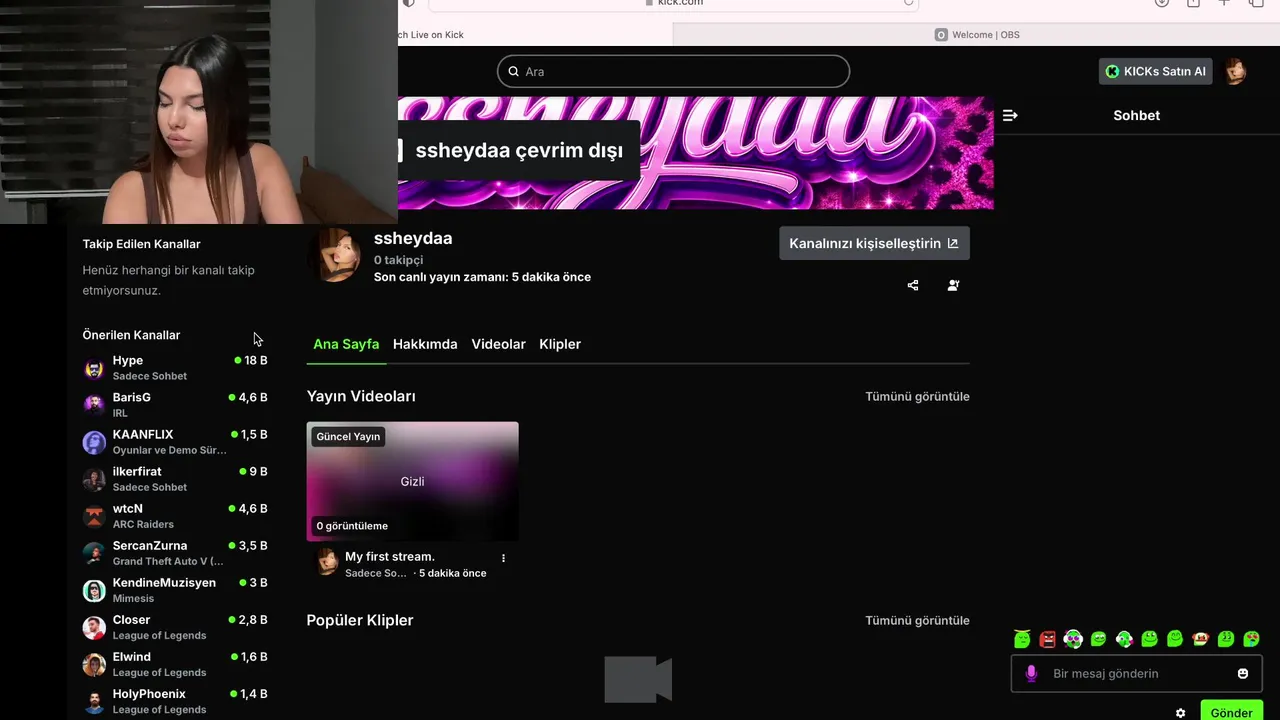Click the purple microphone icon in chat box
The image size is (1280, 720).
(1031, 673)
